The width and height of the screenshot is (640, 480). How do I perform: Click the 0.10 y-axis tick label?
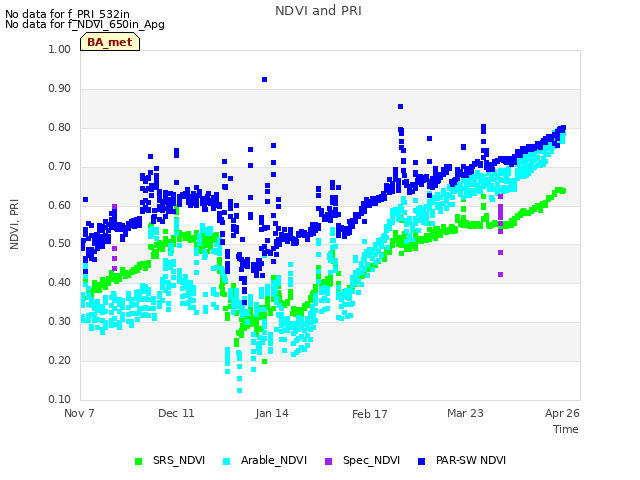[x=60, y=399]
